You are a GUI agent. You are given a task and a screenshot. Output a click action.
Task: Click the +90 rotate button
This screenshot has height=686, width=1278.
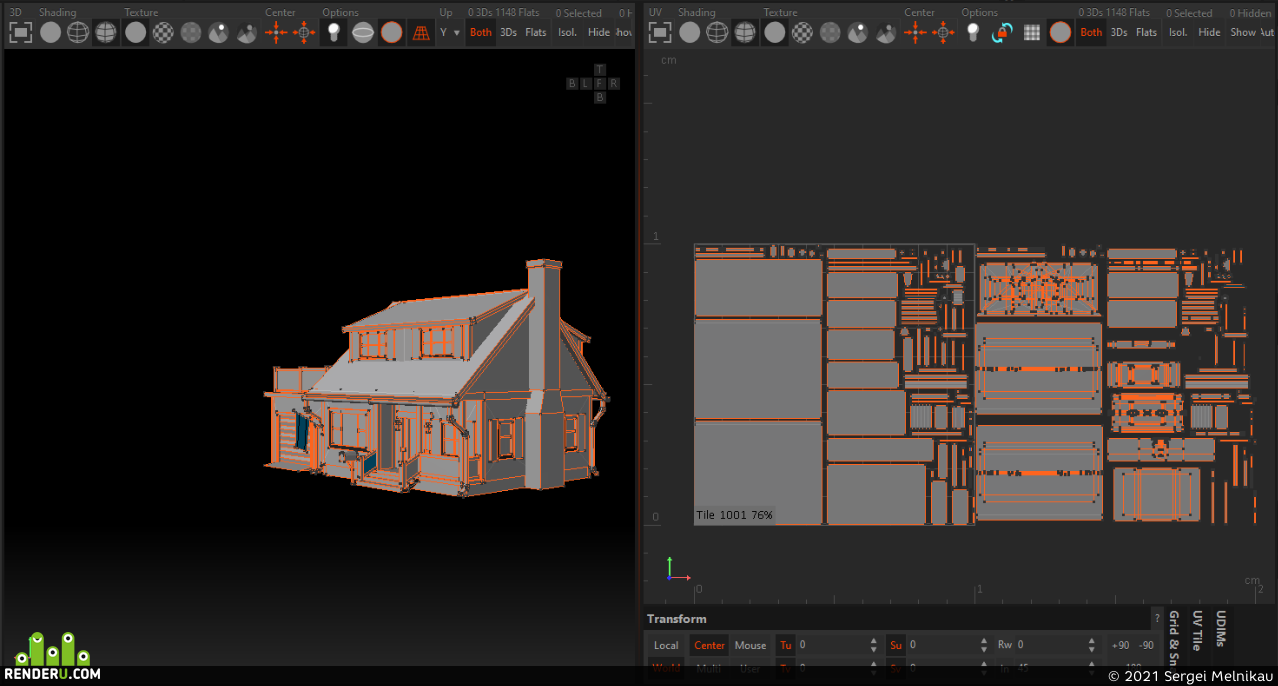coord(1120,645)
